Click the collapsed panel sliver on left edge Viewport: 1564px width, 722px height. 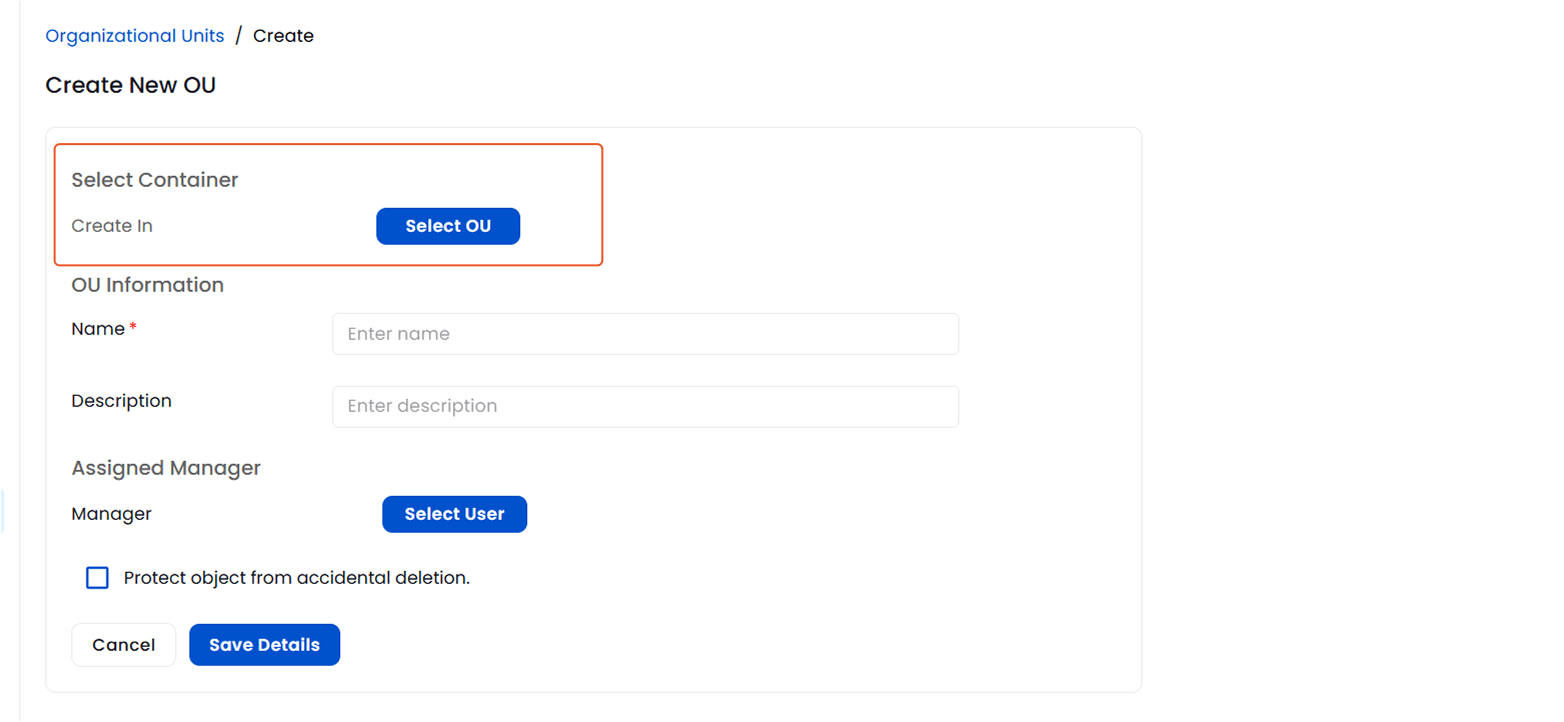click(2, 510)
